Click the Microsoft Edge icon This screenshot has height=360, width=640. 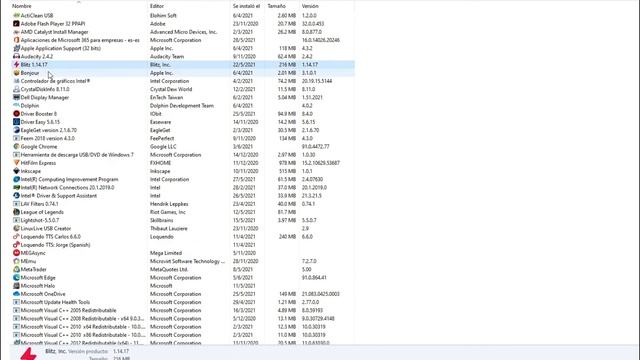(x=16, y=277)
